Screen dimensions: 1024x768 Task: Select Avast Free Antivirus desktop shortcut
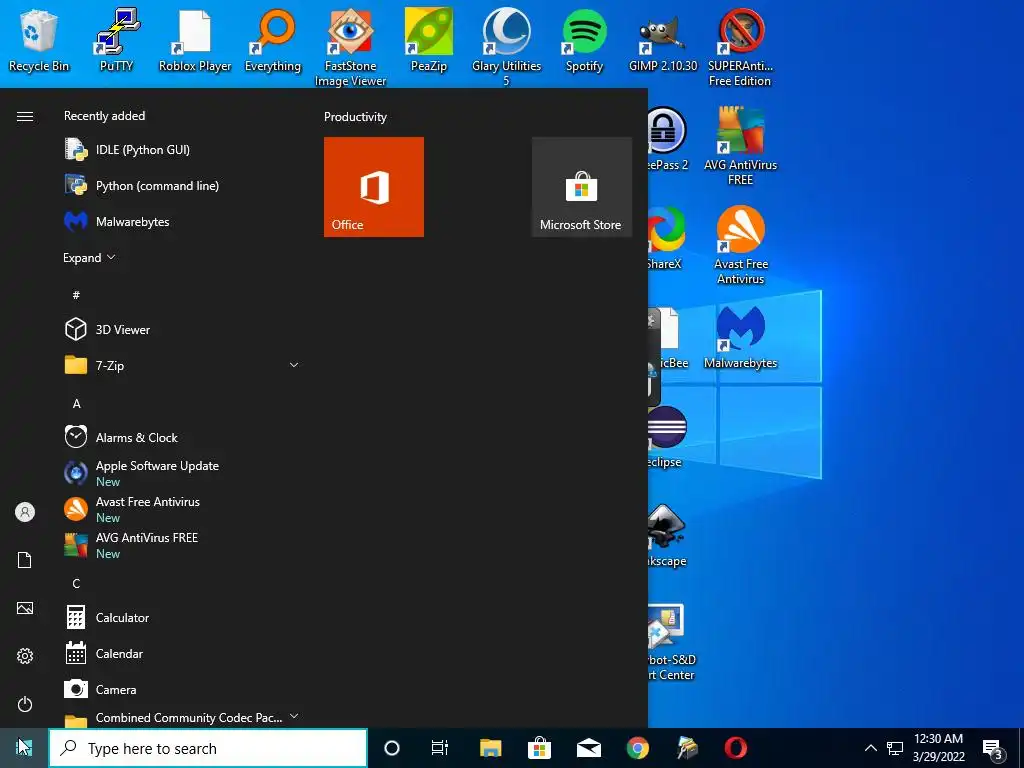tap(741, 244)
